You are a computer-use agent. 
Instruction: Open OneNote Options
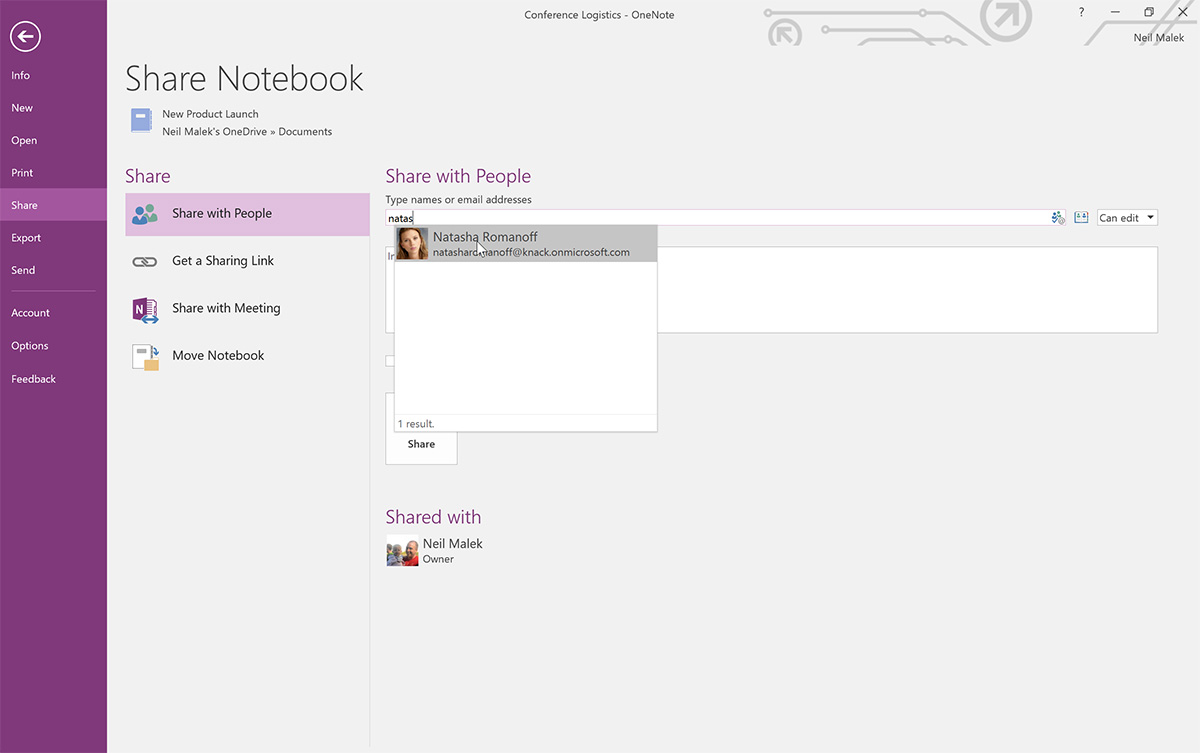(x=29, y=345)
